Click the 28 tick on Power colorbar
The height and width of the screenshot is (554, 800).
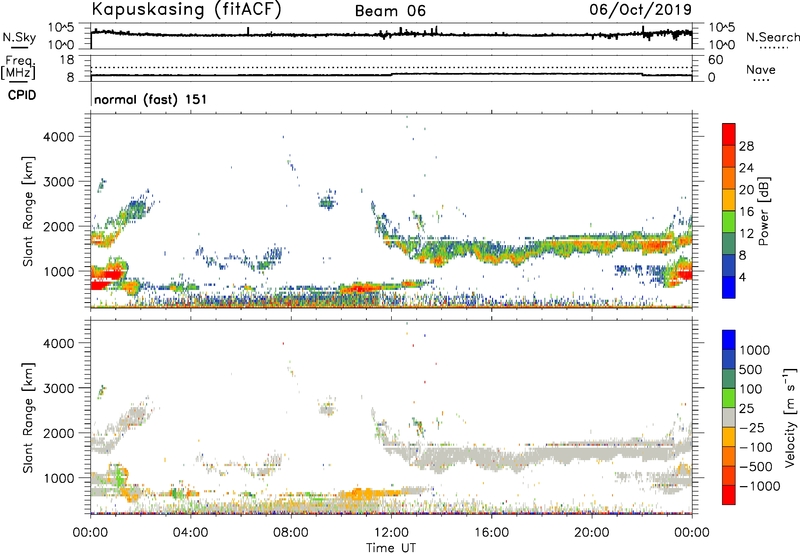746,146
